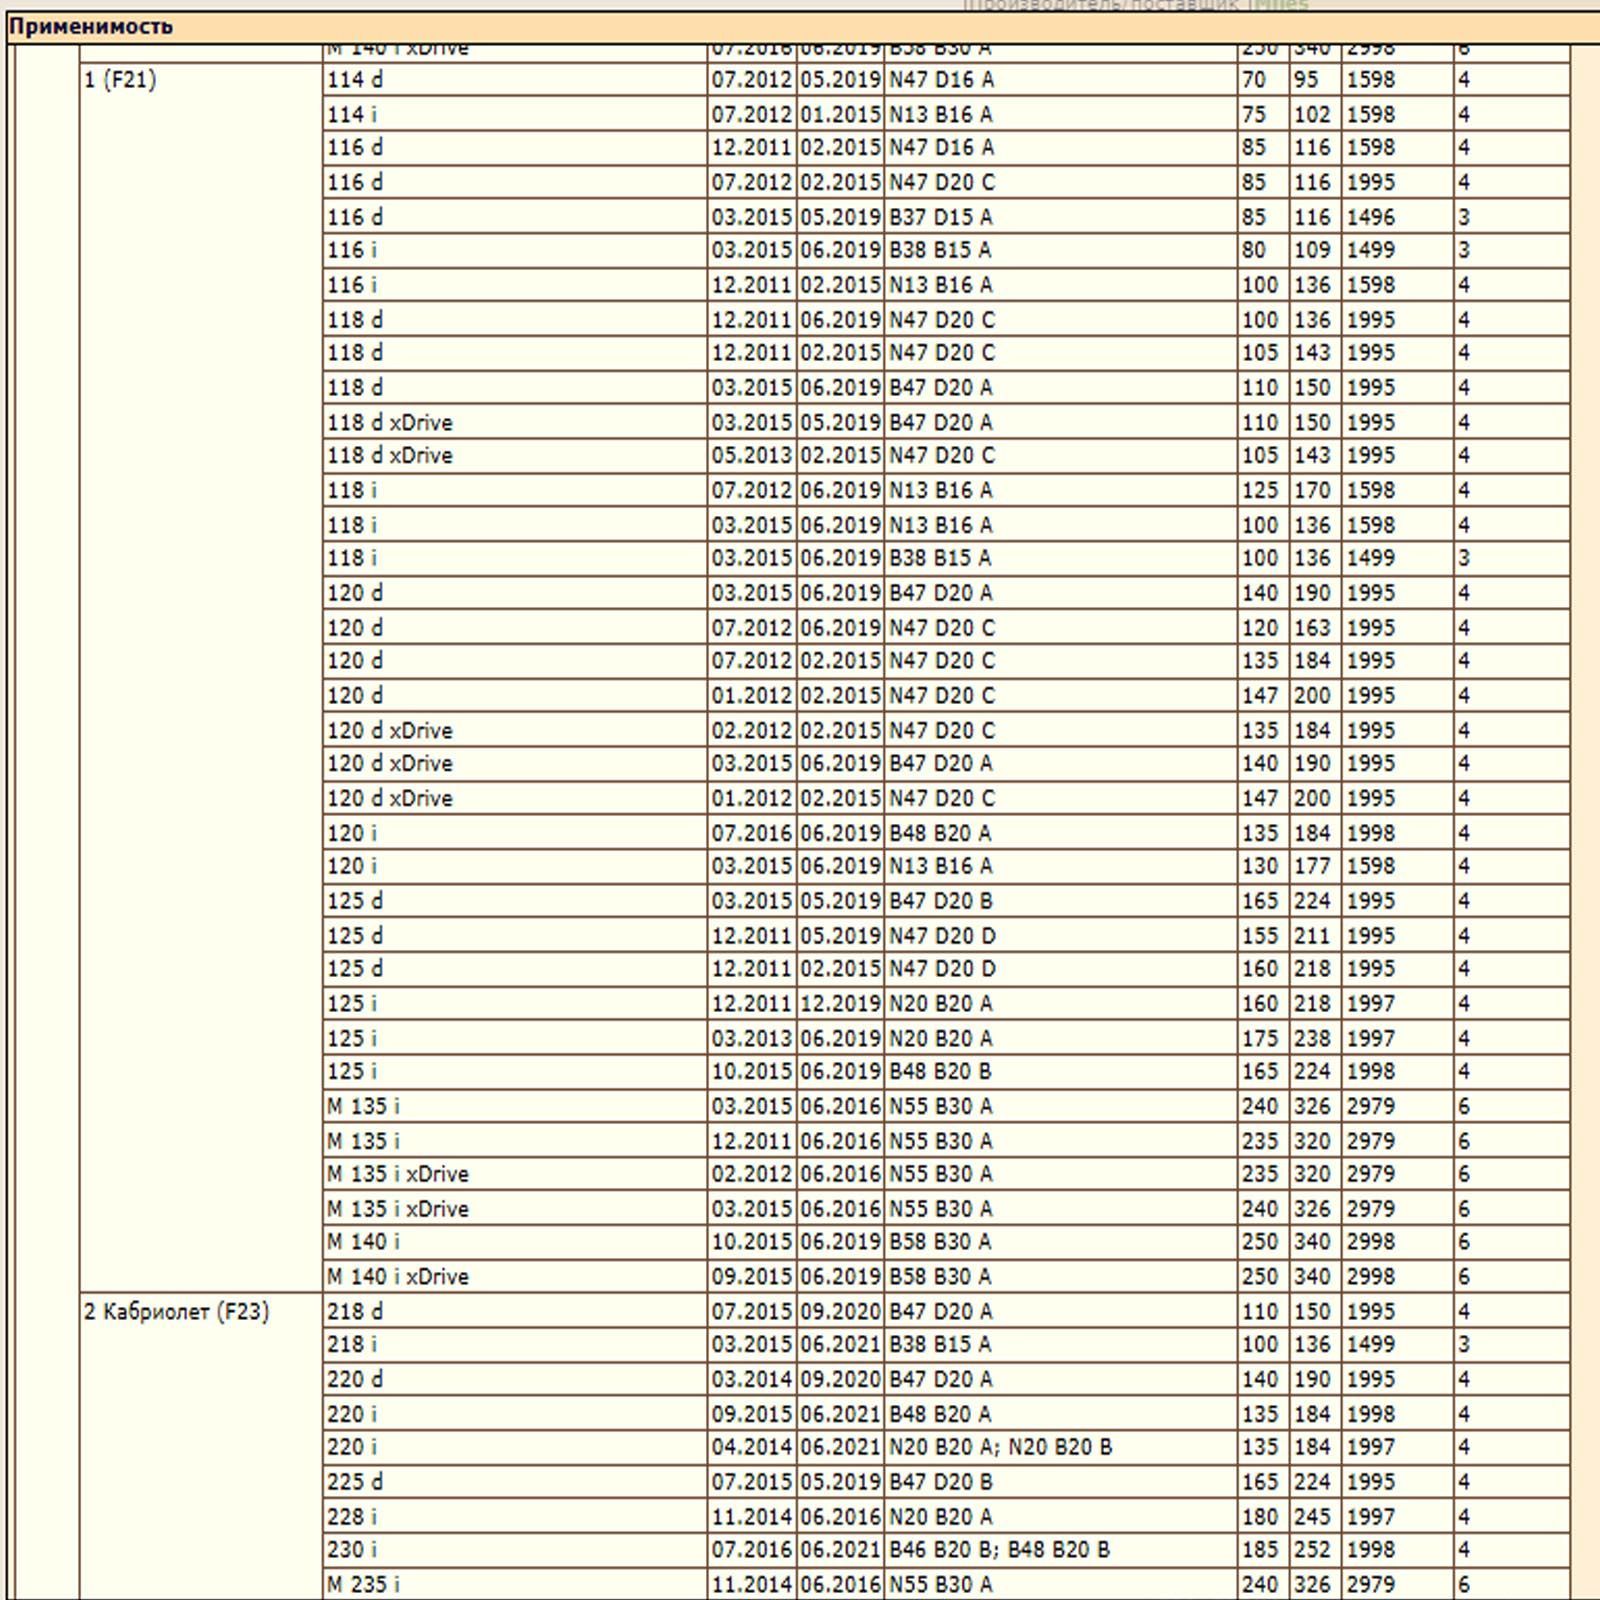Select the 163 horsepower value
Screen dimensions: 1600x1600
(x=1312, y=628)
